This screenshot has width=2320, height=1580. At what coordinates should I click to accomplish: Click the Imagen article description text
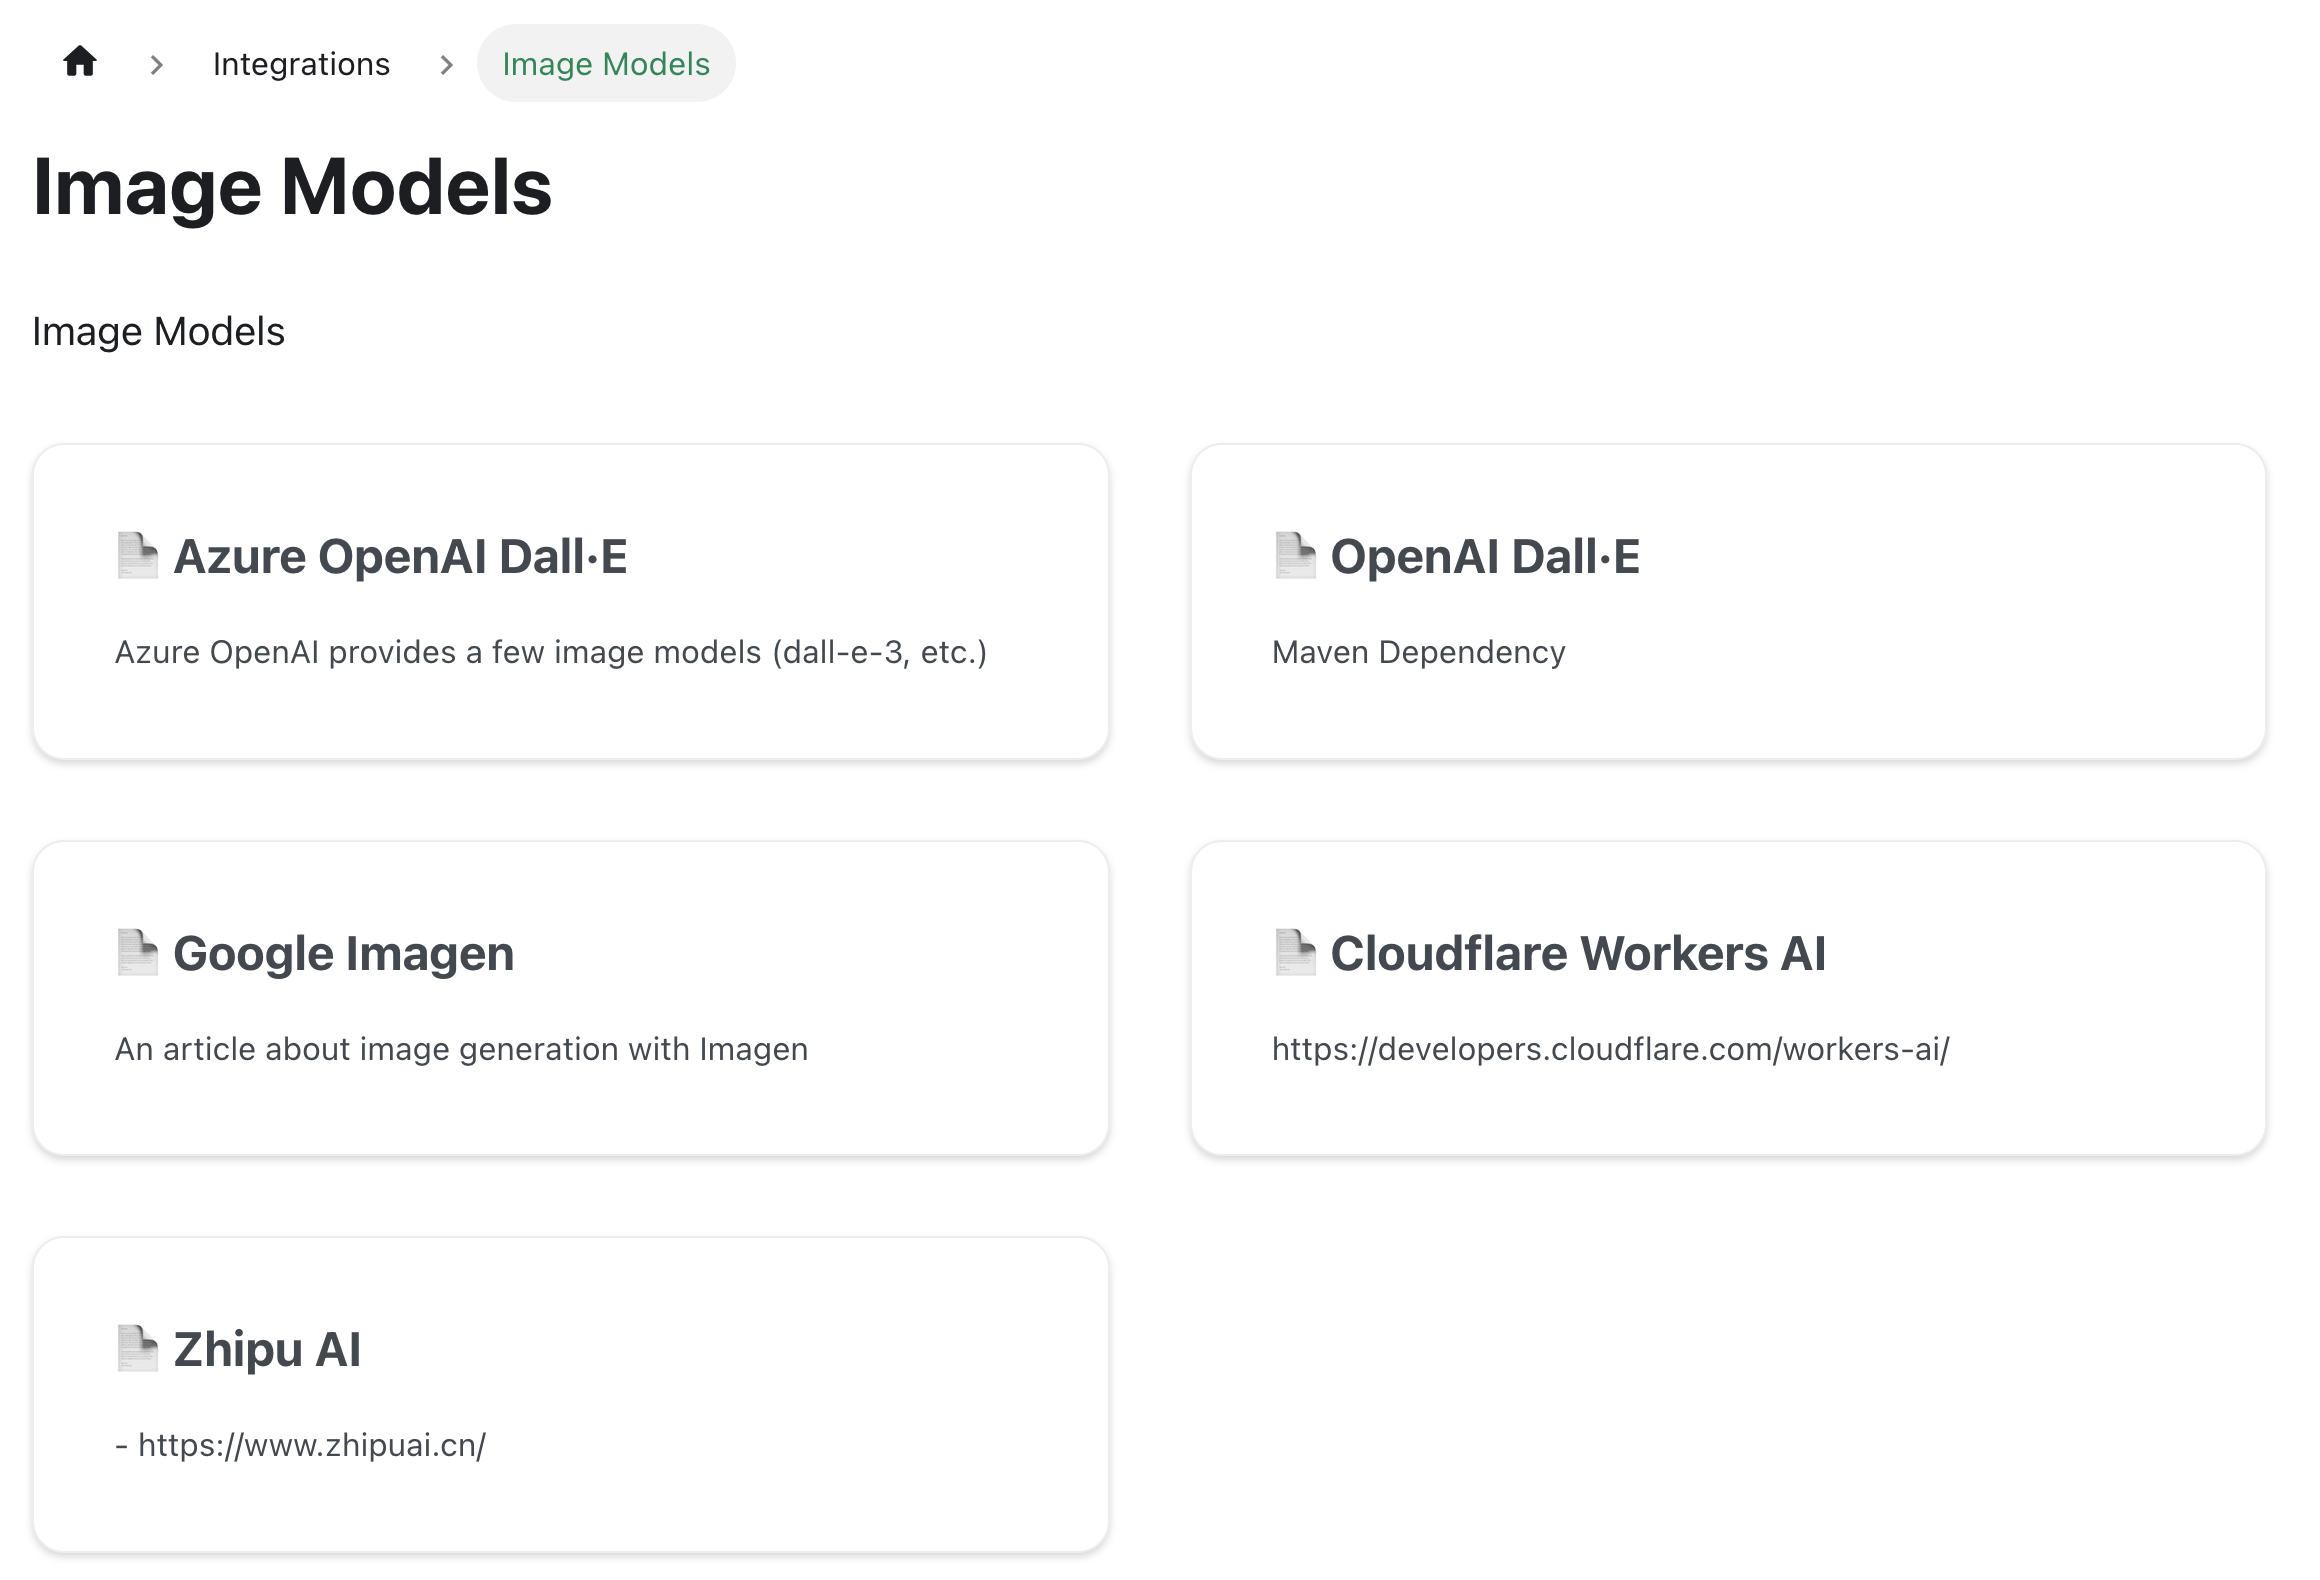coord(461,1049)
